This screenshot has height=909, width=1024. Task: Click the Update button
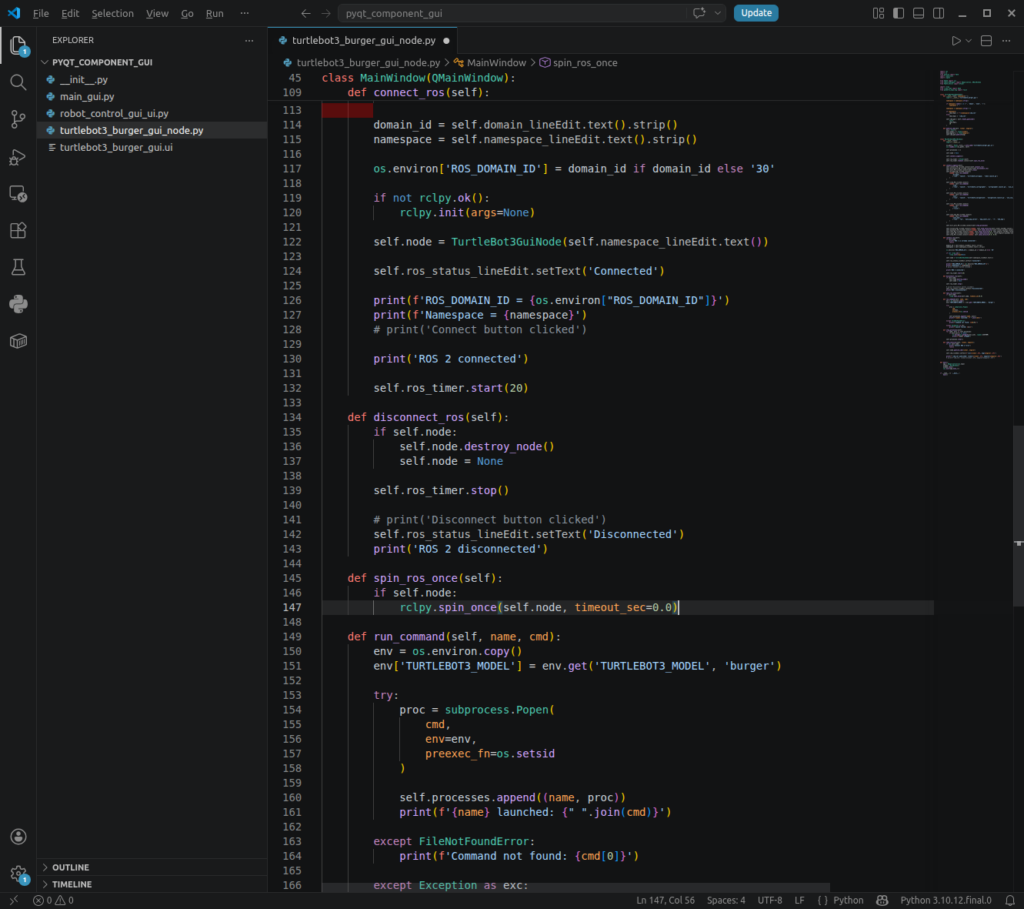pos(756,13)
